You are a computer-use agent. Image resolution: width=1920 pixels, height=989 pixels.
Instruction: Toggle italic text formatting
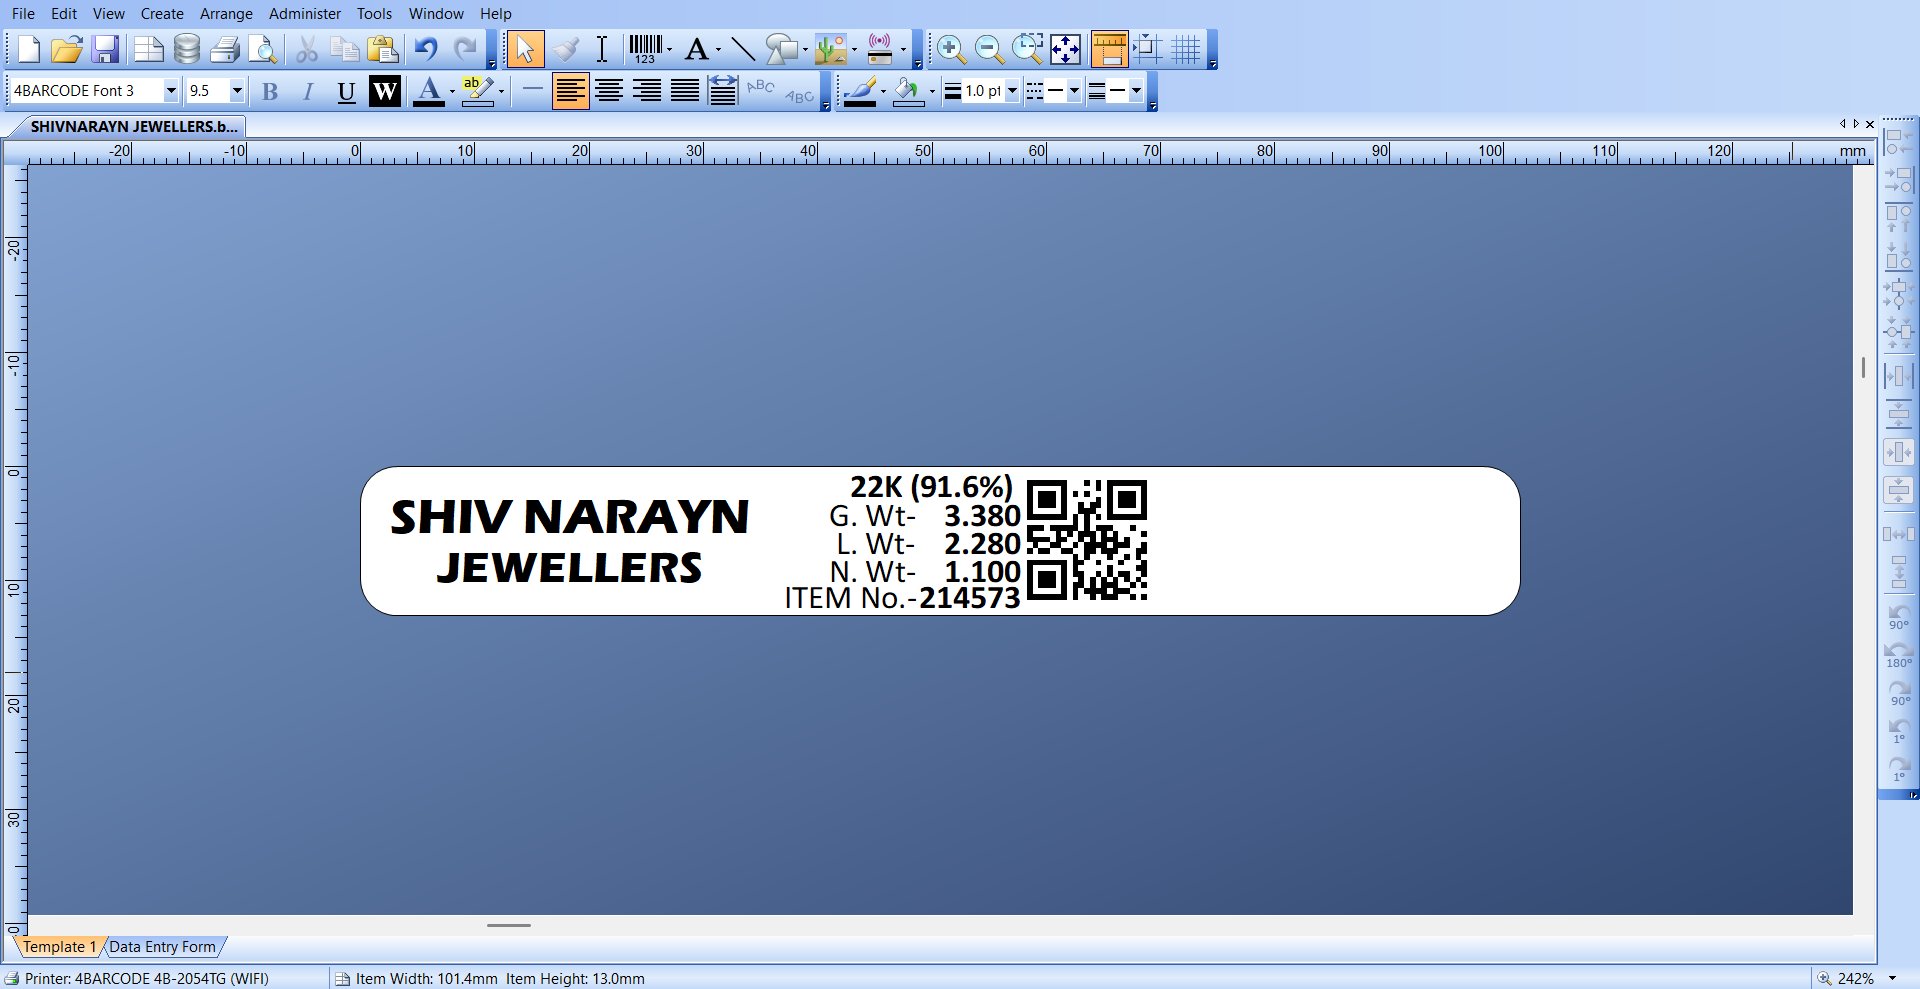pos(308,91)
